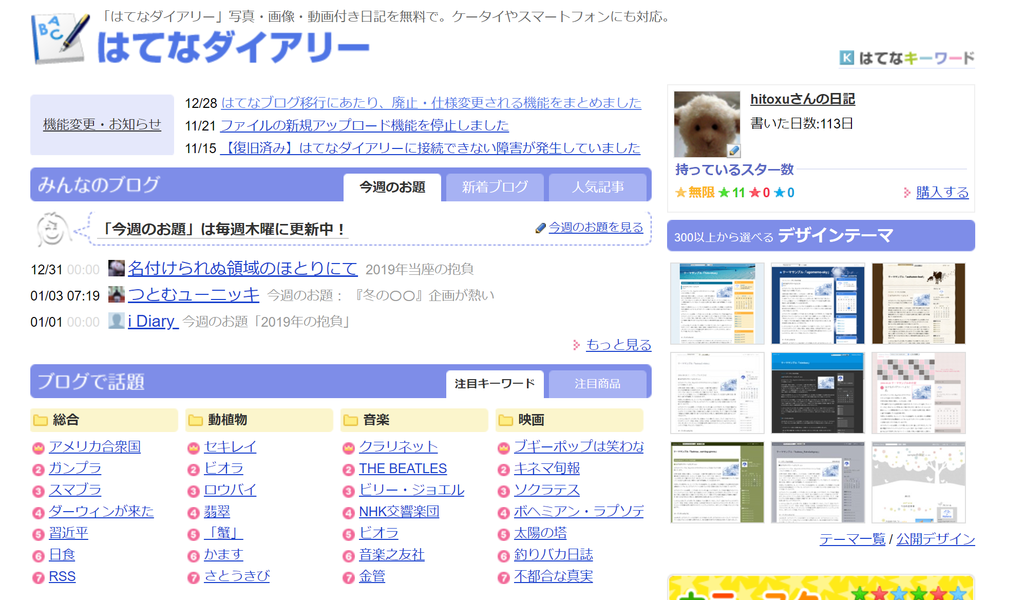
Task: Switch to the 新着ブログ tab
Action: [x=495, y=187]
